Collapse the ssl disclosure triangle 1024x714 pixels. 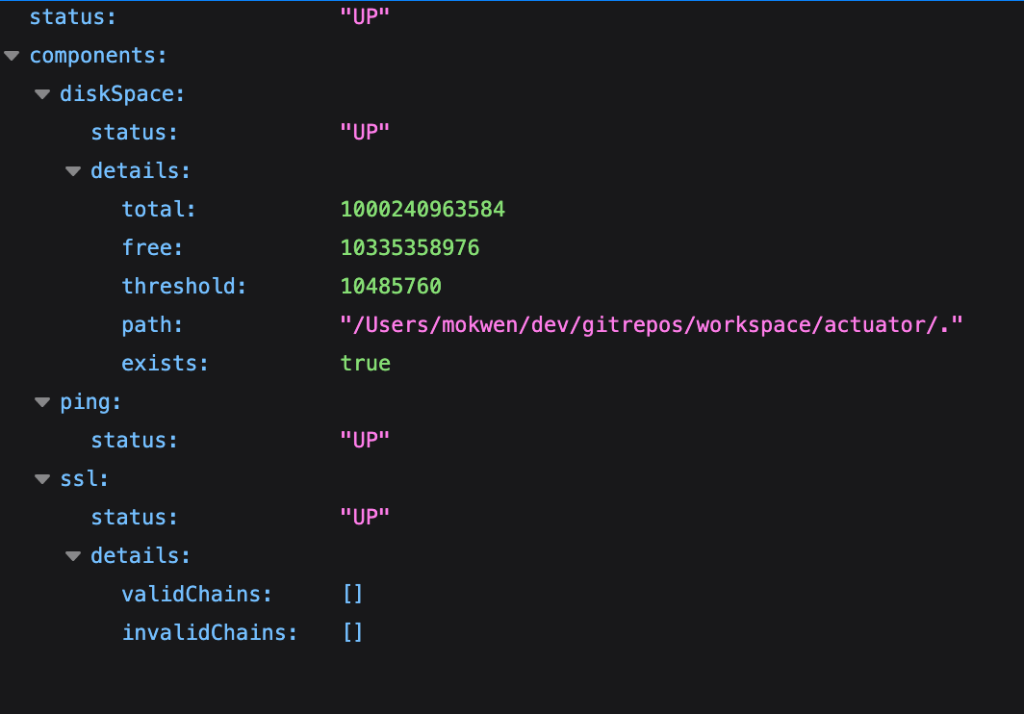pos(42,479)
